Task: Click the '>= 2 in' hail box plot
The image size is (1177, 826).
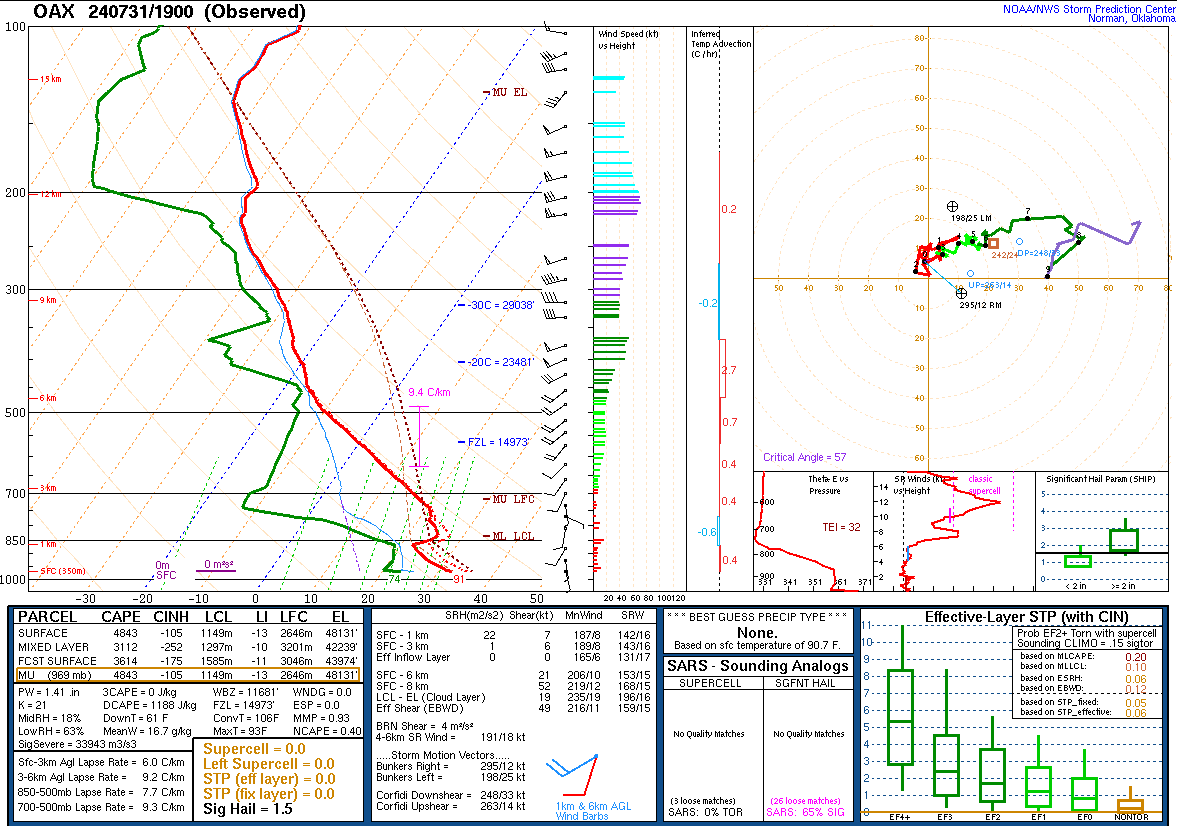Action: click(x=1124, y=538)
